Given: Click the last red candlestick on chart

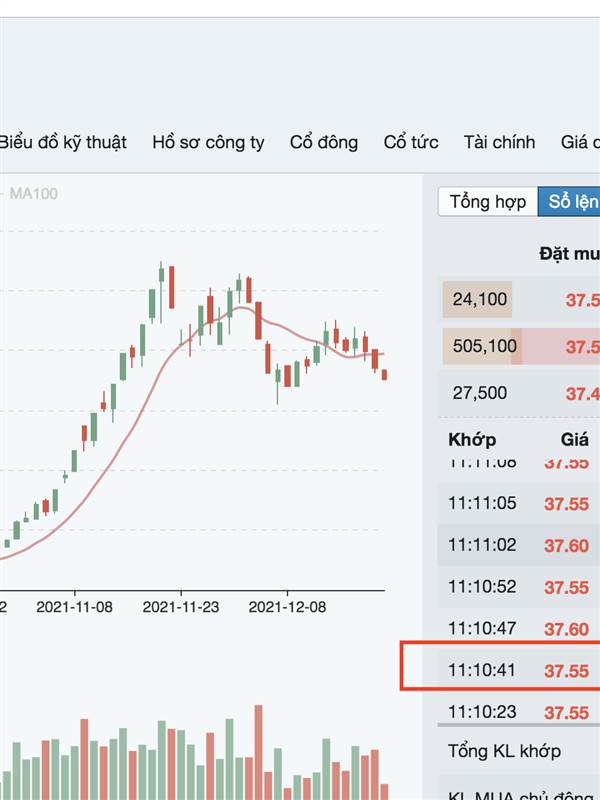Looking at the screenshot, I should tap(384, 374).
